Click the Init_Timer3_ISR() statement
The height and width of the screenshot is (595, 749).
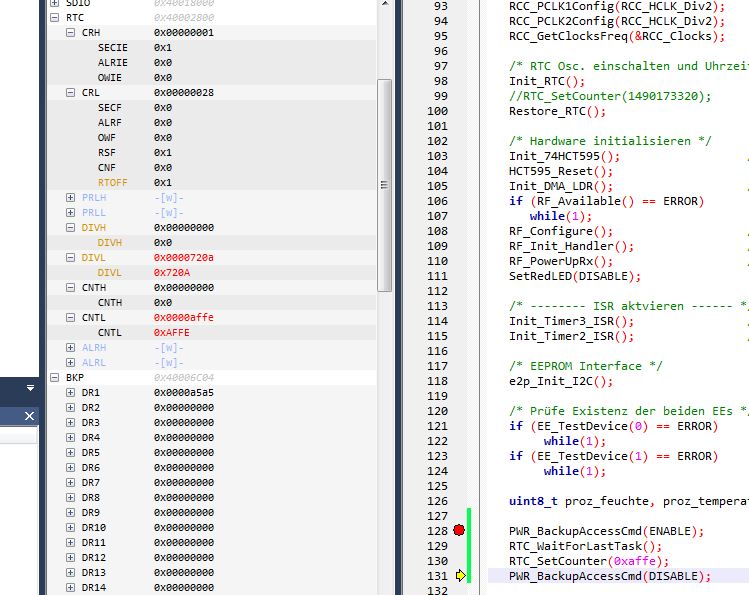pos(571,321)
